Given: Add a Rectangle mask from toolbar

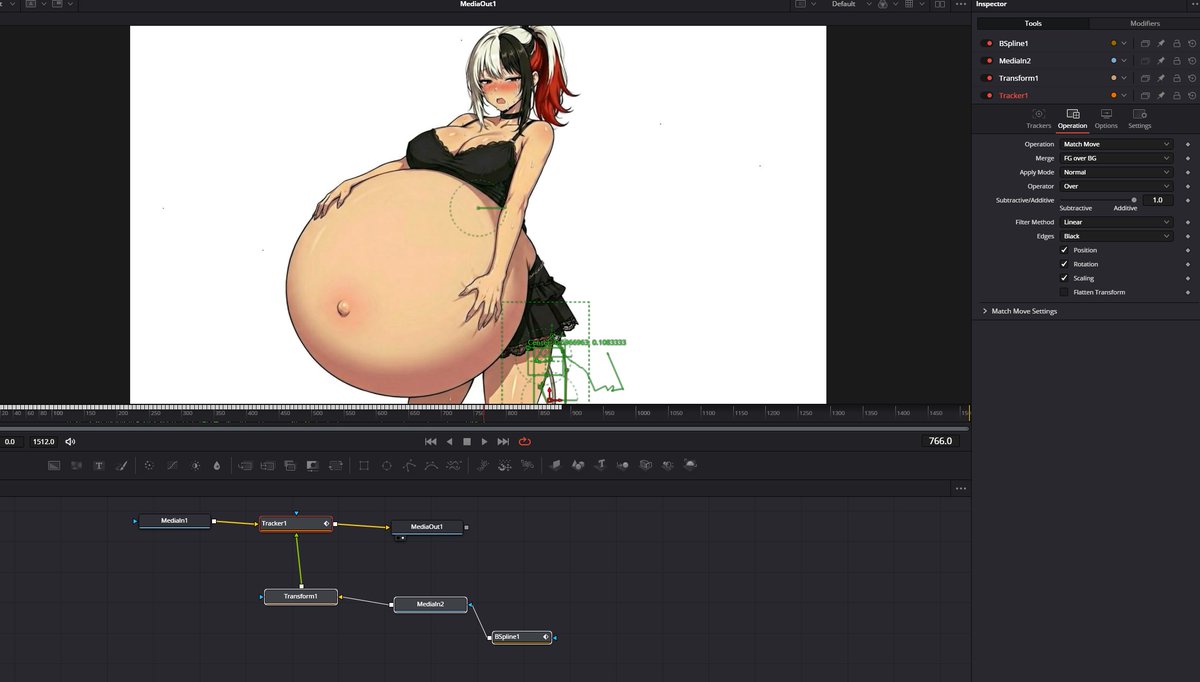Looking at the screenshot, I should coord(363,465).
